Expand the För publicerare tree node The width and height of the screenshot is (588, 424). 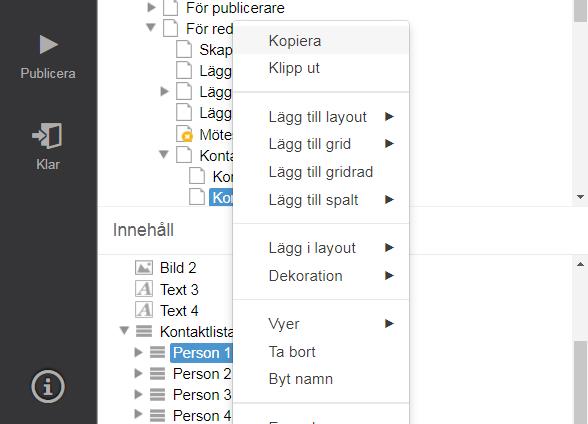pyautogui.click(x=151, y=7)
